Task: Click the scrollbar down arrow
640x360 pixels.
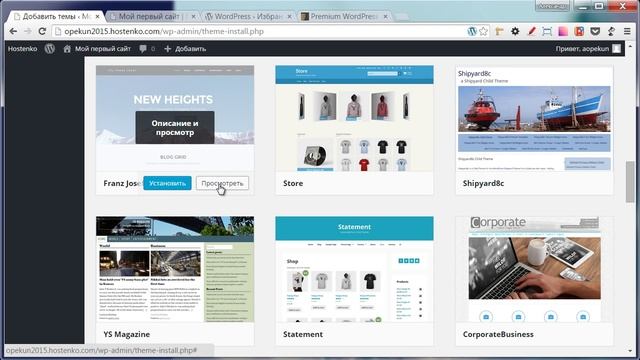Action: [631, 351]
